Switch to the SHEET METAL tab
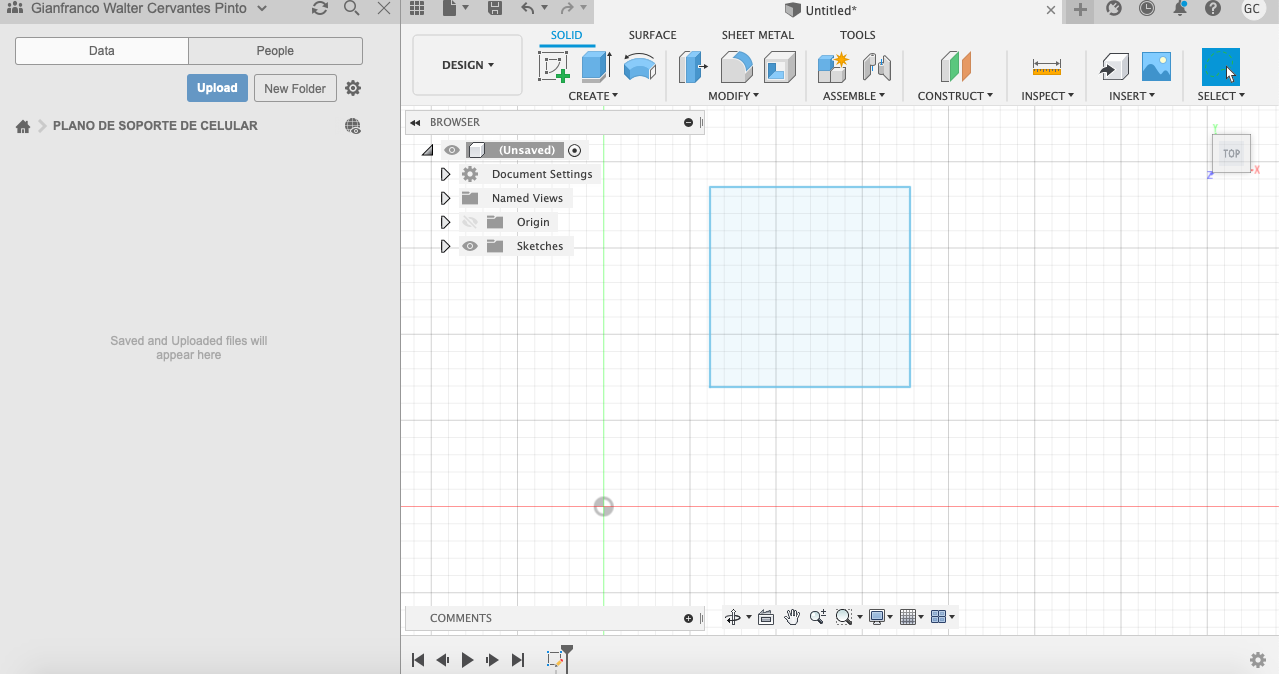The width and height of the screenshot is (1279, 674). click(x=758, y=35)
